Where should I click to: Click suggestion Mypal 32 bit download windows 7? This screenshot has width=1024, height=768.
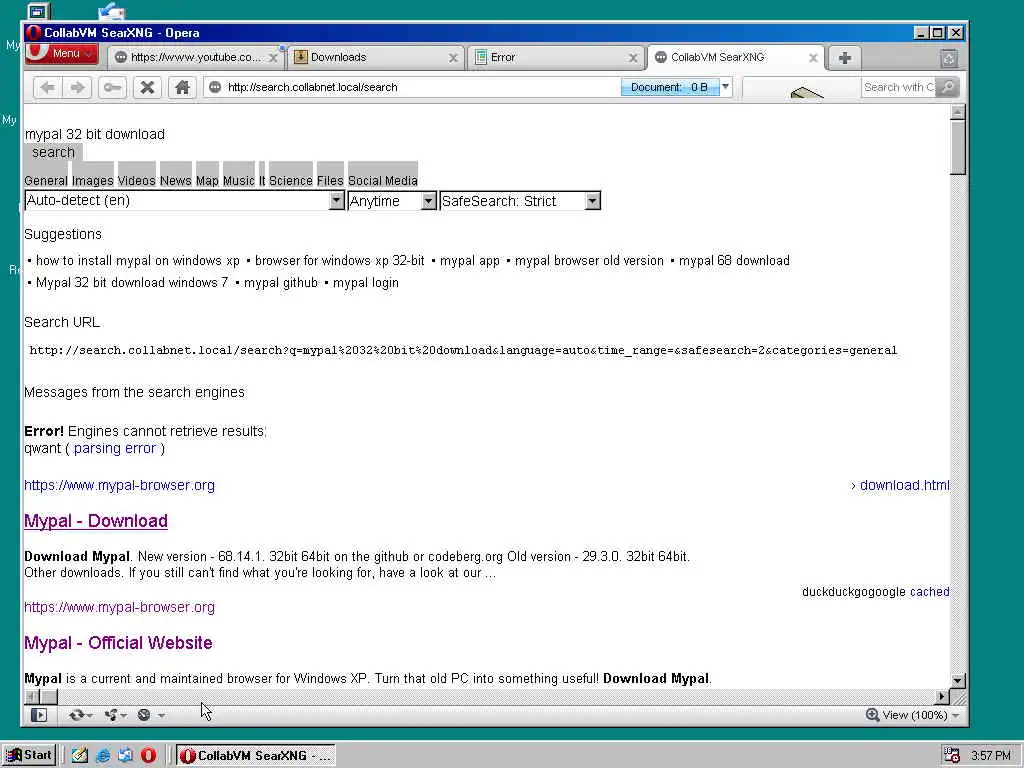132,283
